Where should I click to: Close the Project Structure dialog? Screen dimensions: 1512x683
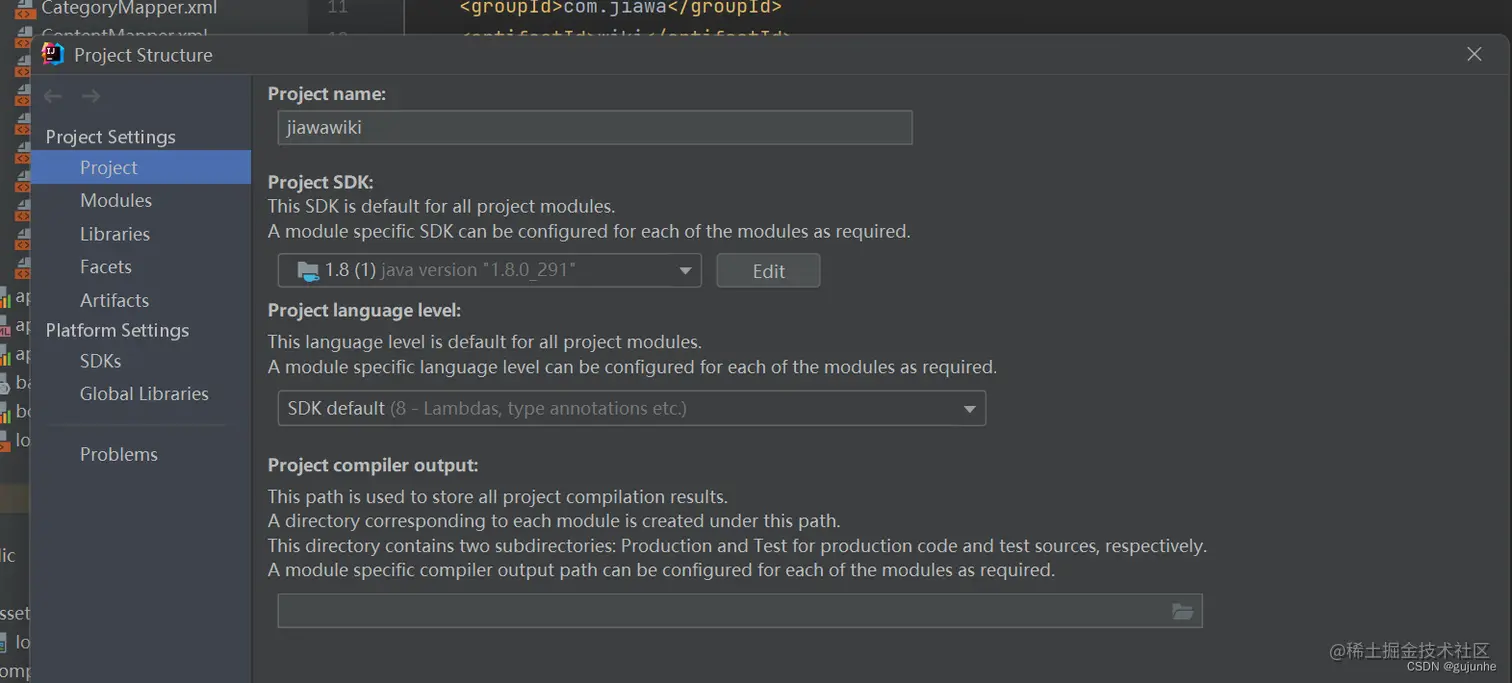1474,54
